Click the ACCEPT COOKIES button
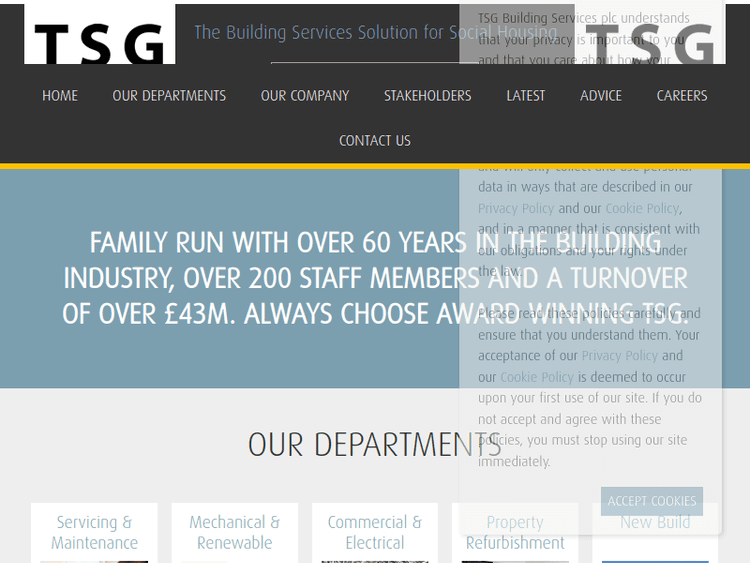The image size is (750, 563). tap(651, 501)
